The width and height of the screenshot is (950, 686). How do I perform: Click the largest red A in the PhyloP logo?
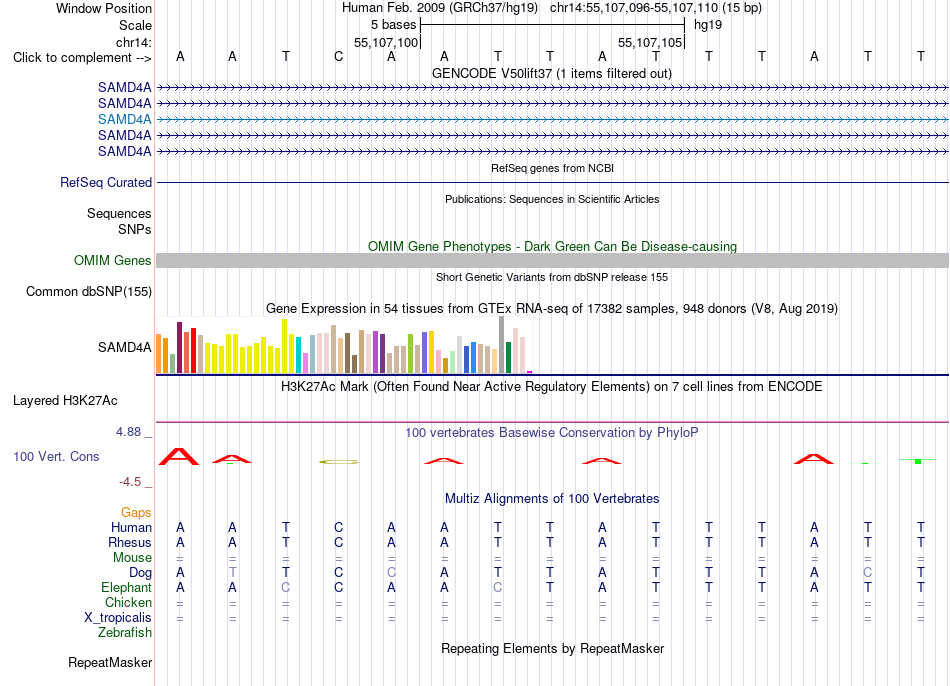tap(179, 456)
